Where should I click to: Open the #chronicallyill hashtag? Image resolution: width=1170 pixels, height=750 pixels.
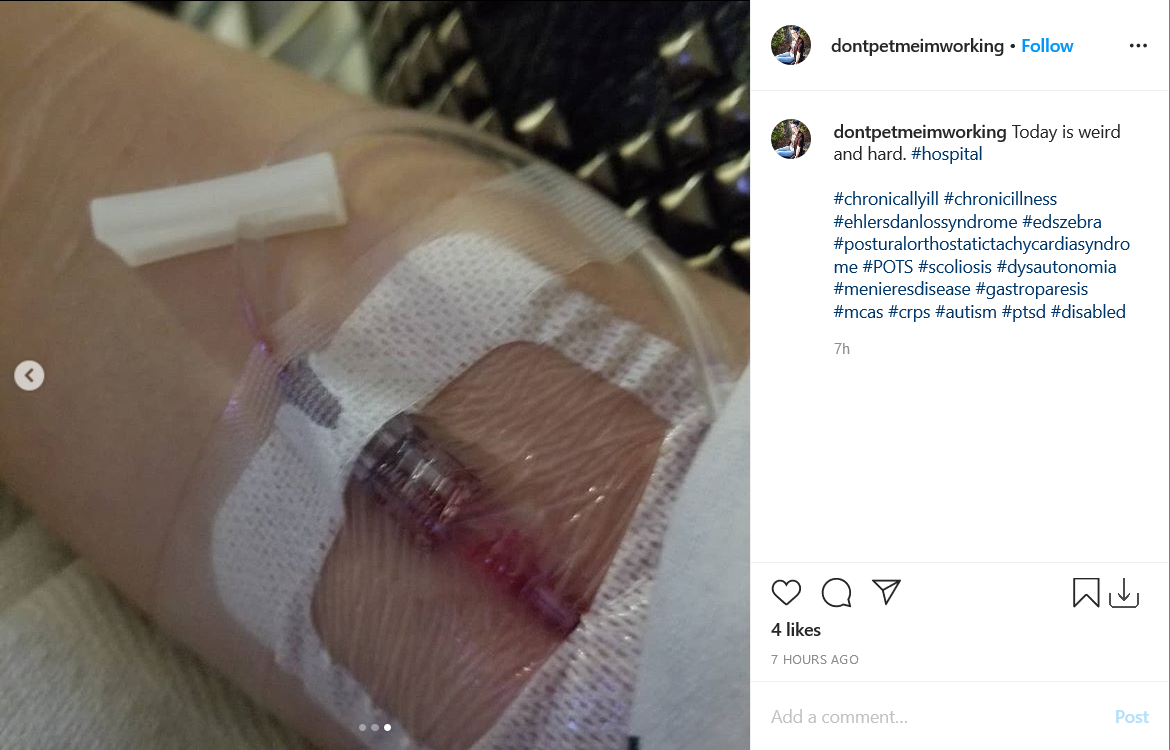point(886,199)
